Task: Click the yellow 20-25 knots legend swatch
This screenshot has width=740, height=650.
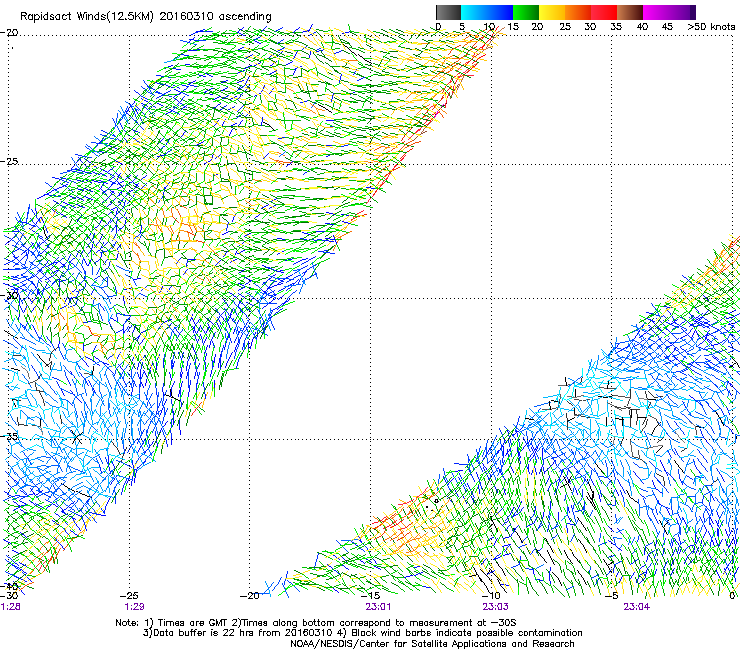Action: point(552,12)
